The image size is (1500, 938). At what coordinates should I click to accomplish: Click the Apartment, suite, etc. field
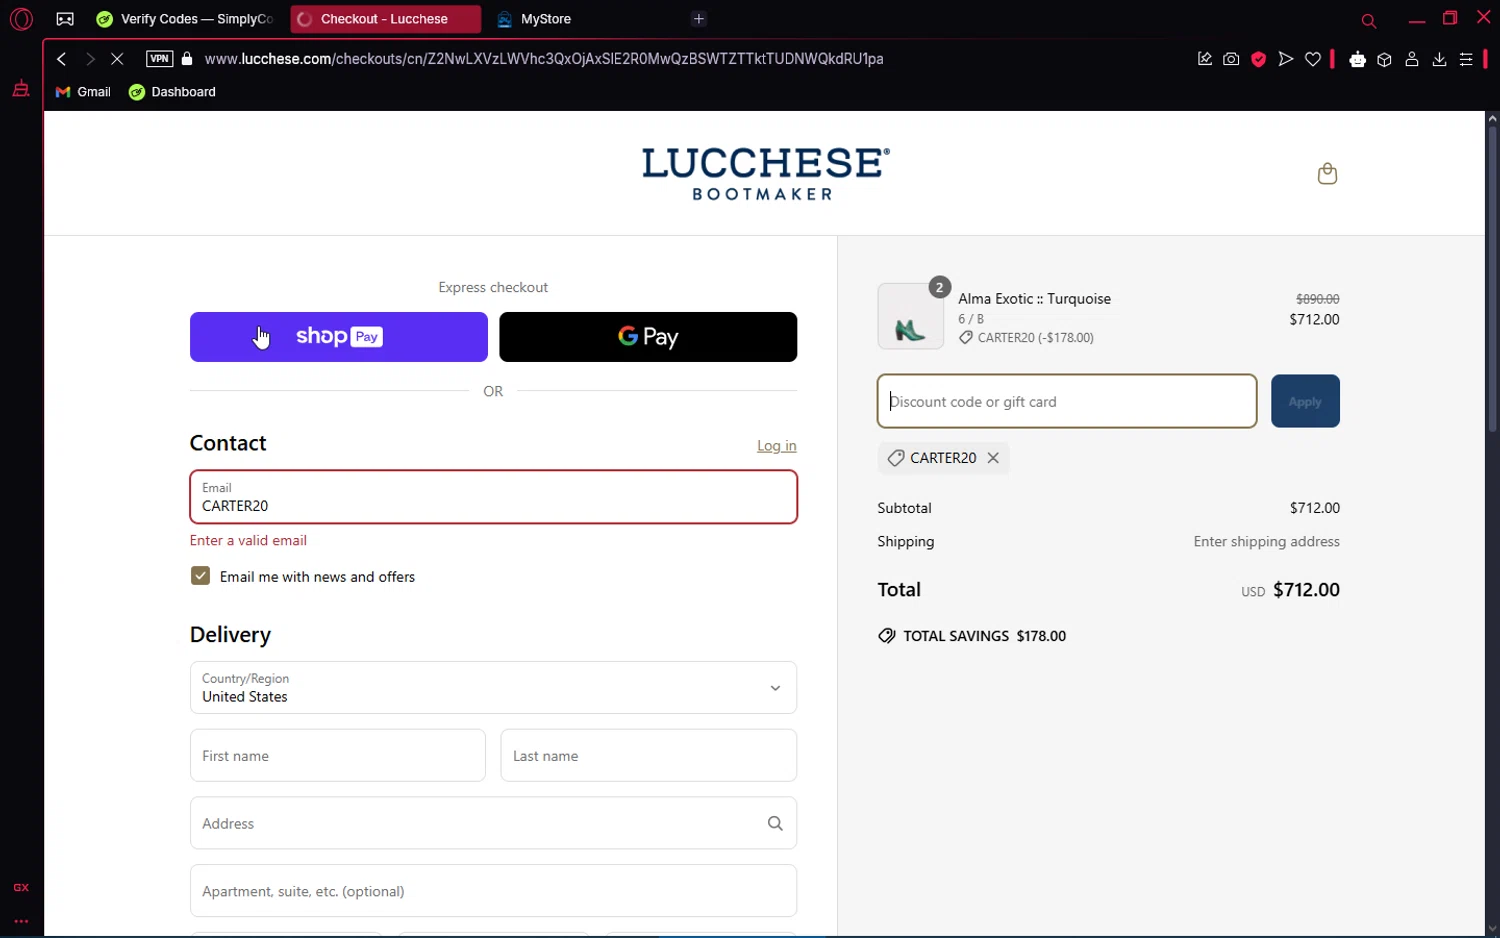(493, 891)
